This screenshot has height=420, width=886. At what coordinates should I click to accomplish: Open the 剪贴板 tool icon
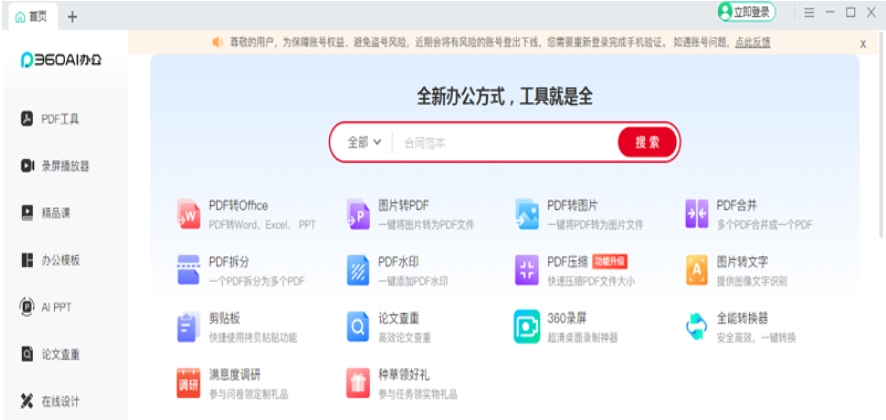[189, 327]
